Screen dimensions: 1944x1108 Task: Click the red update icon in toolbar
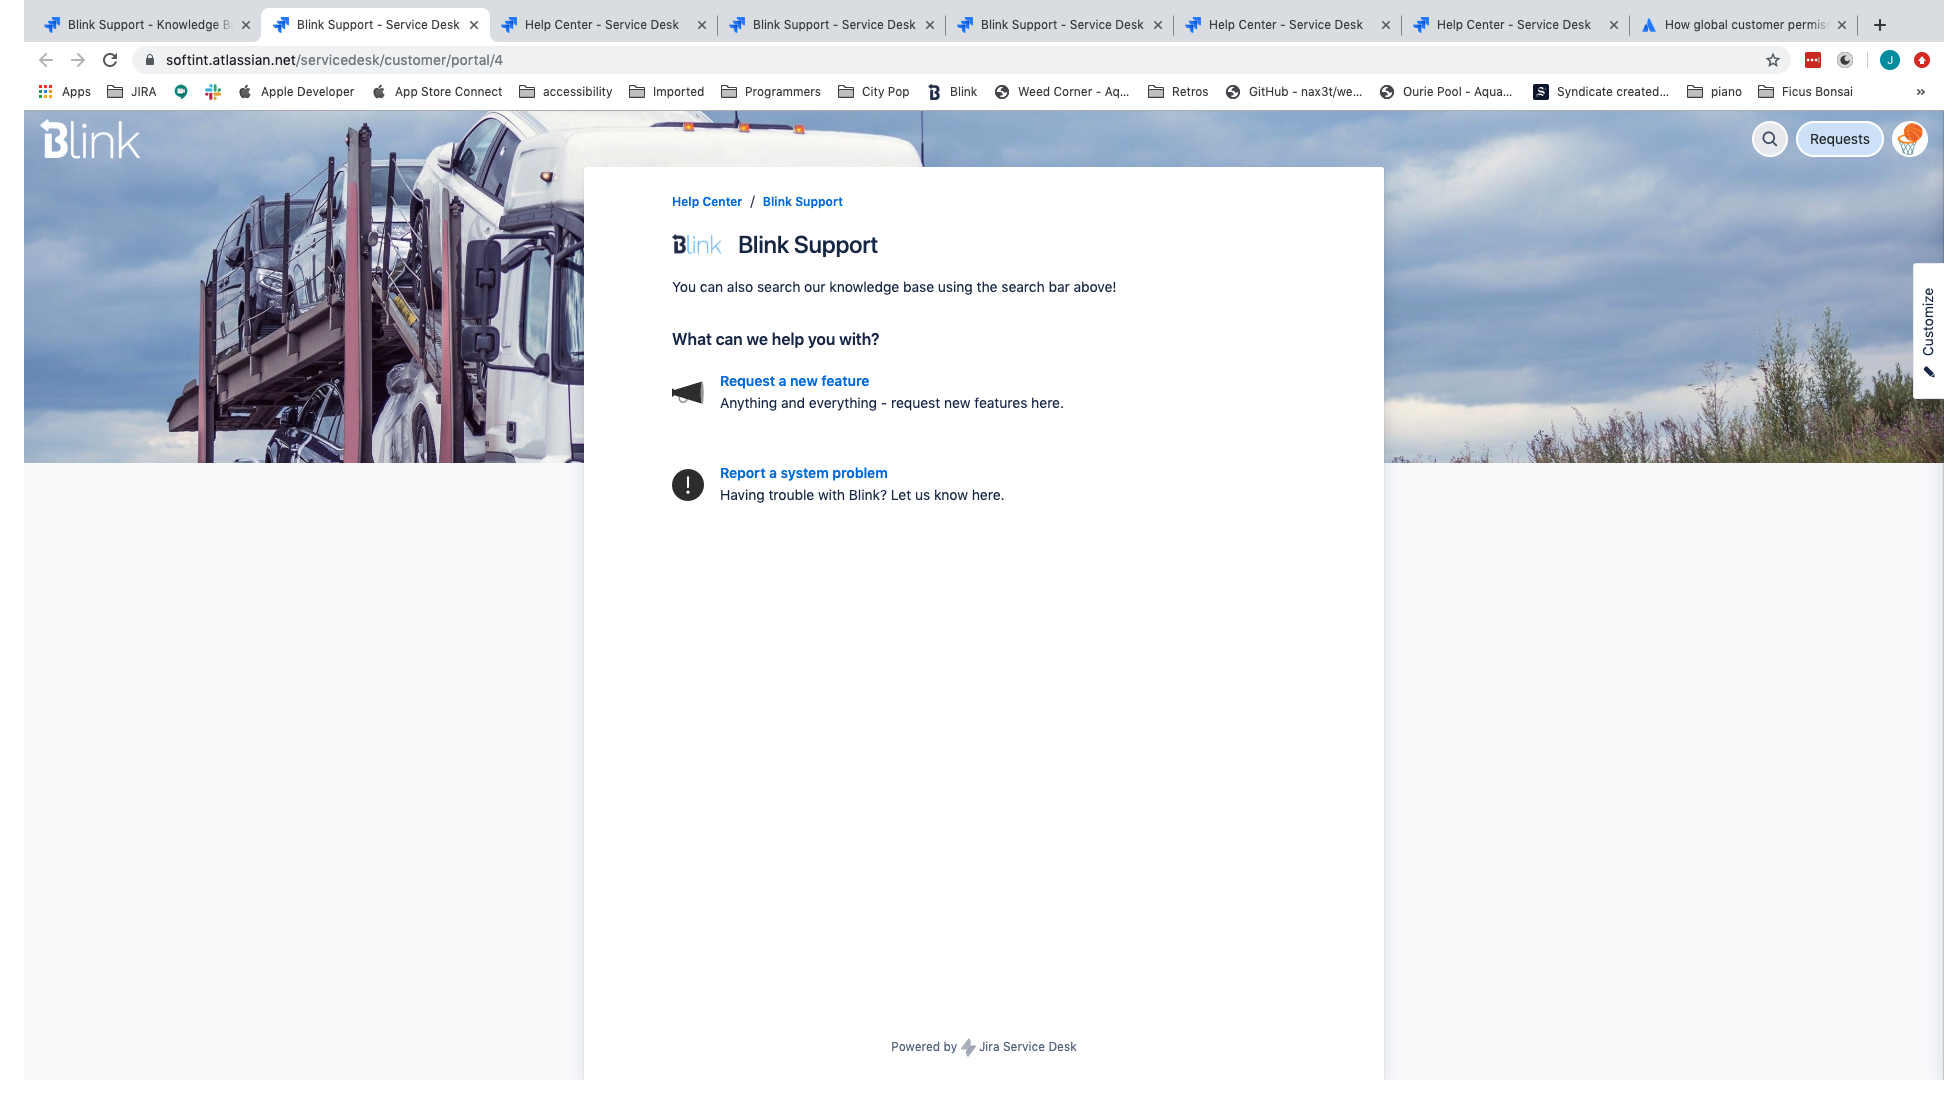click(x=1922, y=60)
